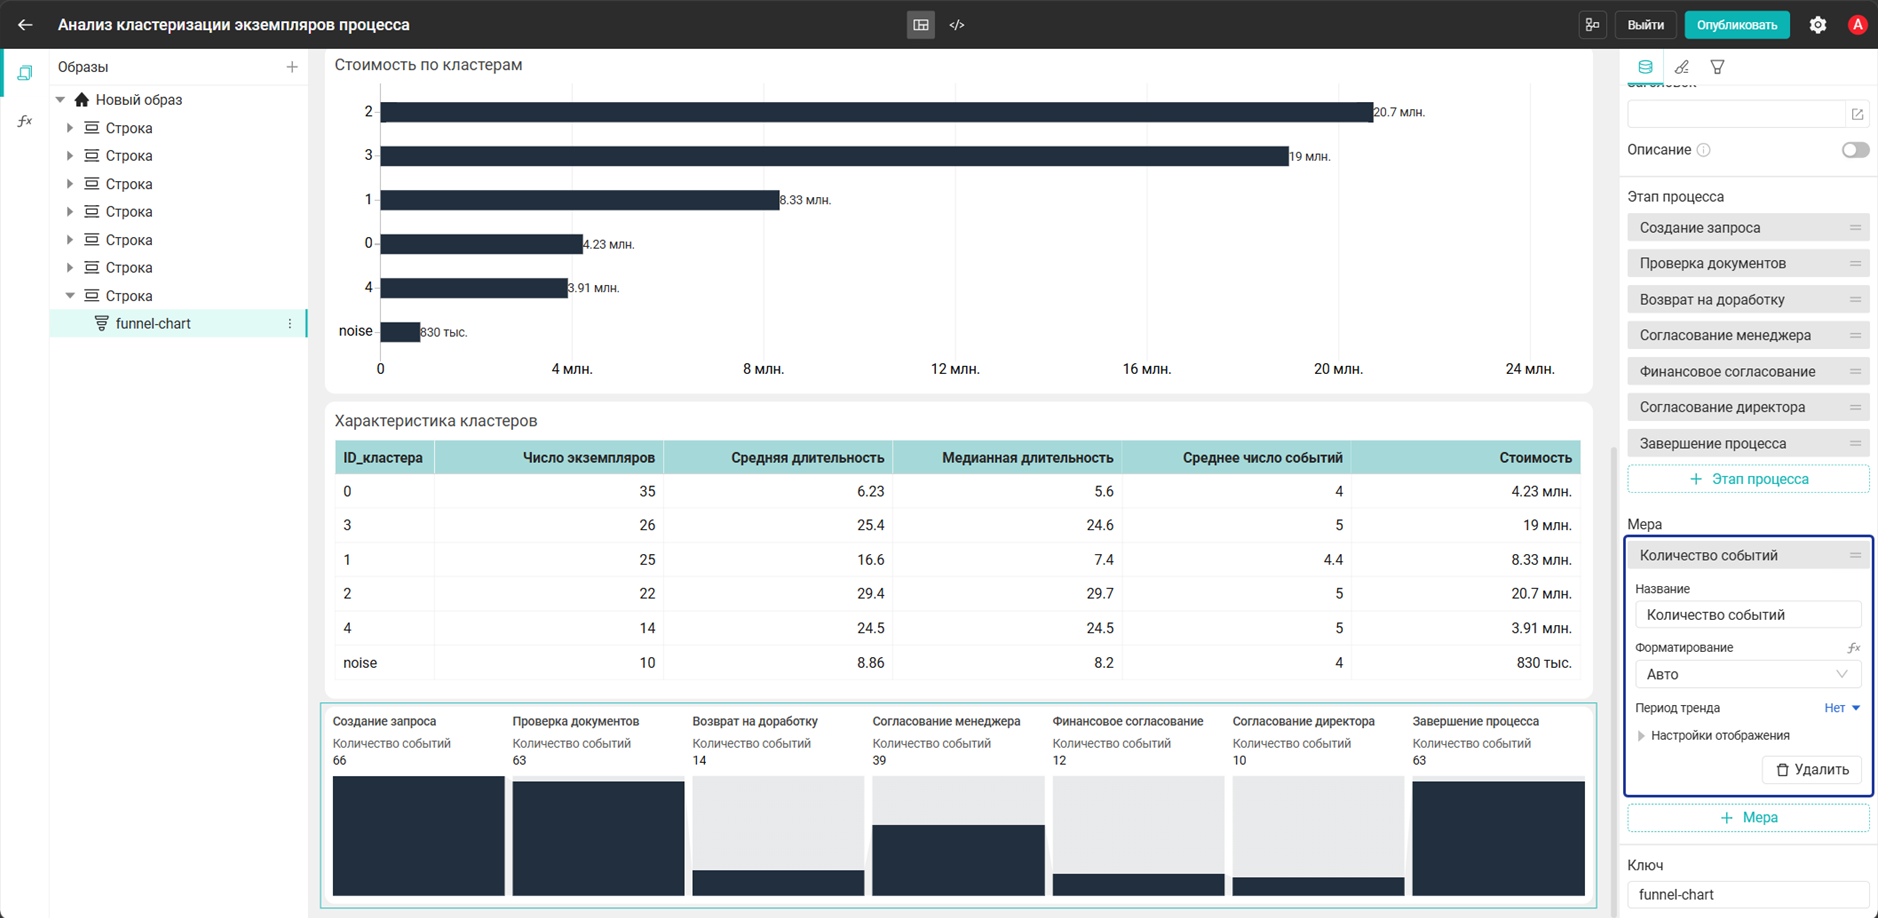
Task: Add a new Этап процесса
Action: (1748, 479)
